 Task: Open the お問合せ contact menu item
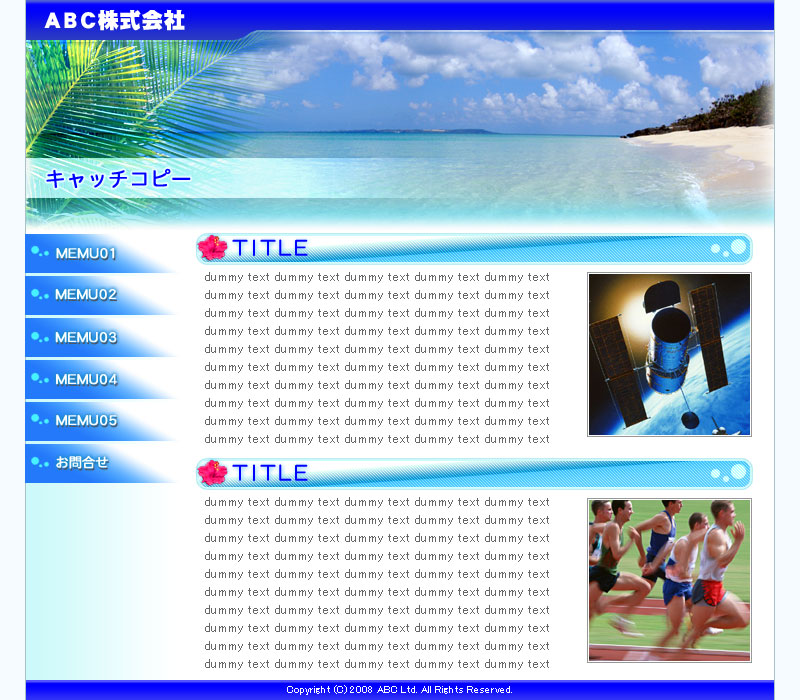click(101, 463)
